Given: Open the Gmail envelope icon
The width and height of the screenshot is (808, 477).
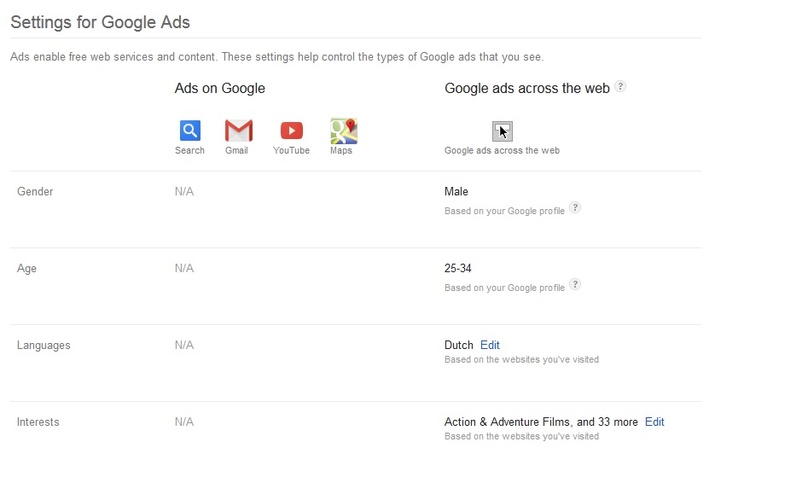Looking at the screenshot, I should (239, 130).
